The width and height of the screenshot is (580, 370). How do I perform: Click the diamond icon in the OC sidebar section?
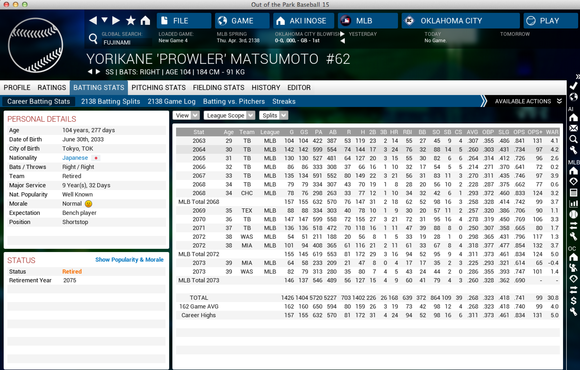click(573, 278)
